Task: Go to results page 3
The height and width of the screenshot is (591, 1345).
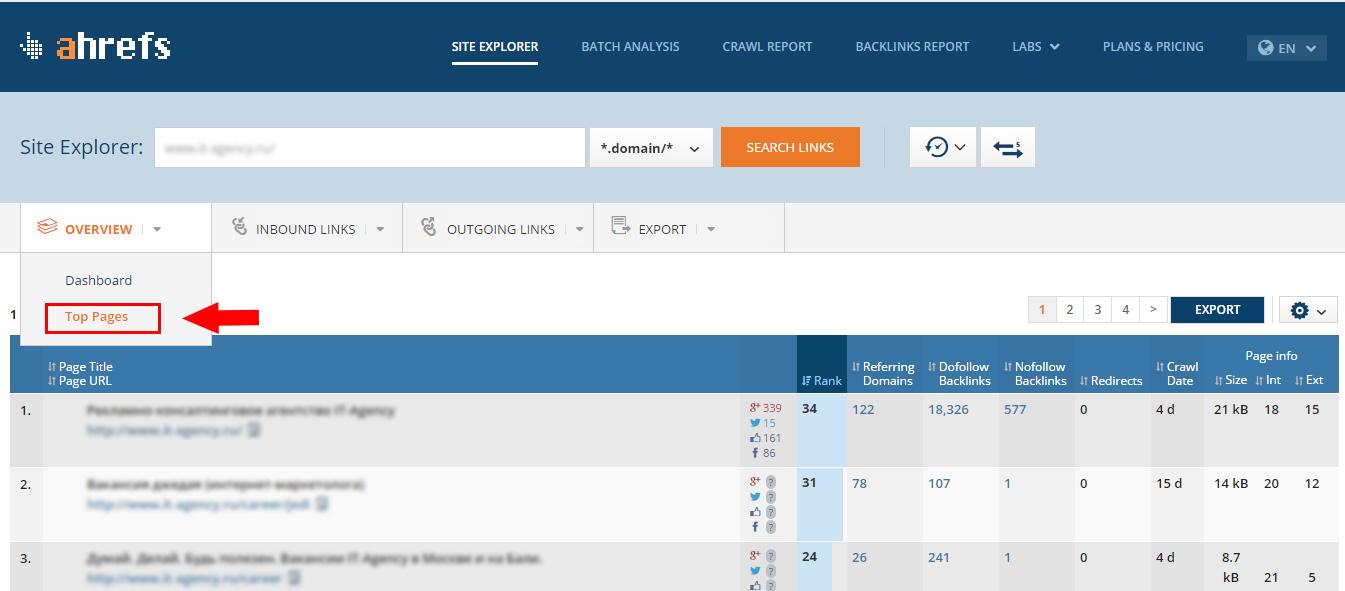Action: 1098,310
